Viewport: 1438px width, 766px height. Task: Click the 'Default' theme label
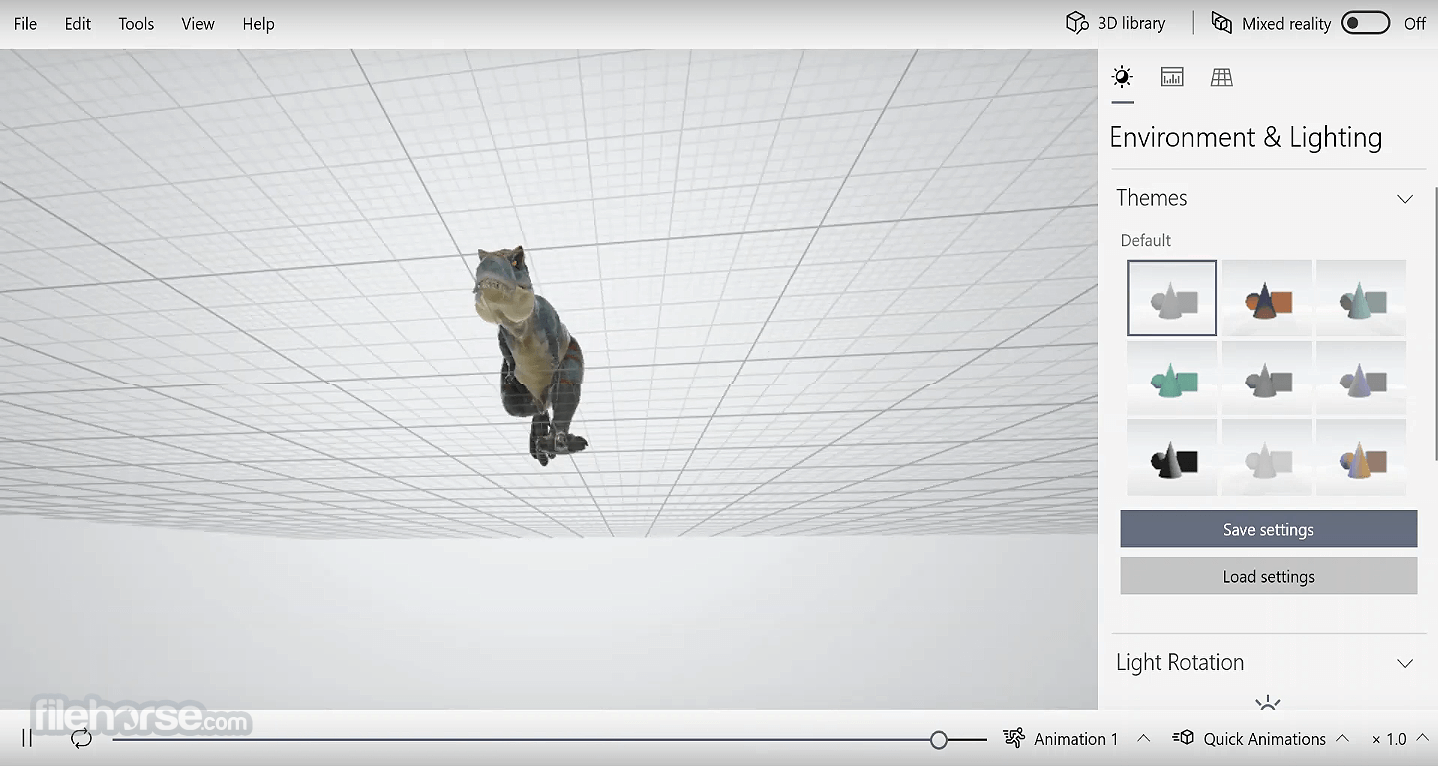pos(1145,240)
